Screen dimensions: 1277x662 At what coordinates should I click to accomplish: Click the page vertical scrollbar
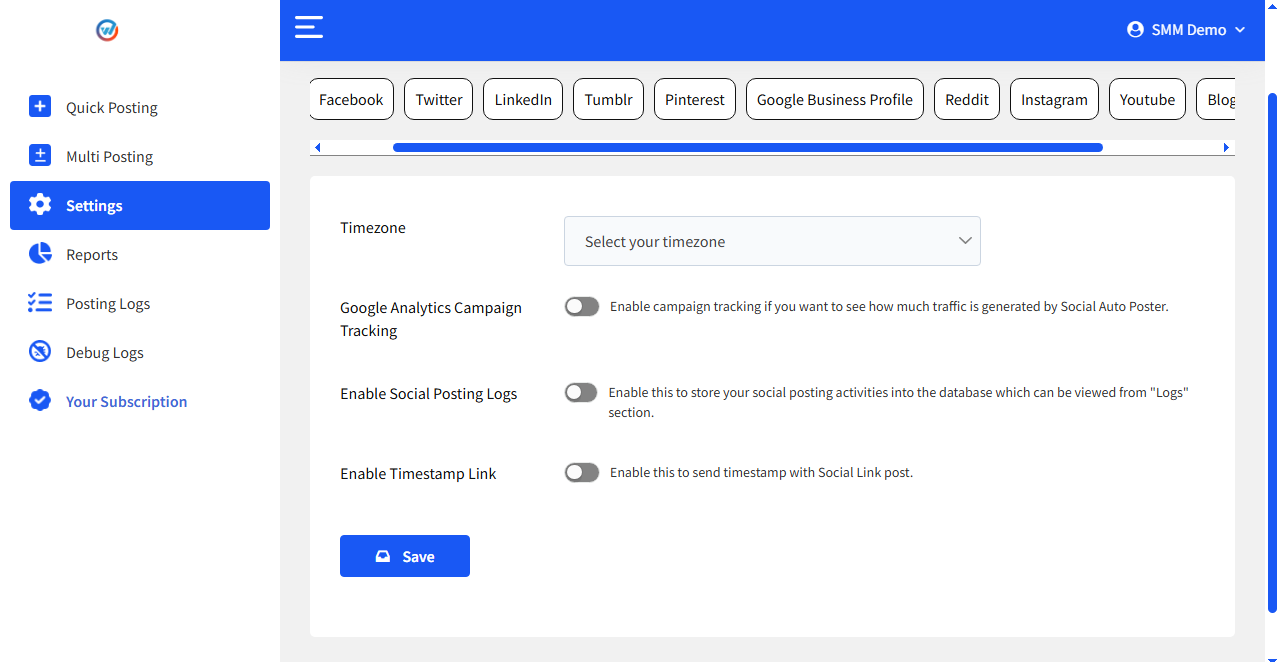click(x=1272, y=352)
